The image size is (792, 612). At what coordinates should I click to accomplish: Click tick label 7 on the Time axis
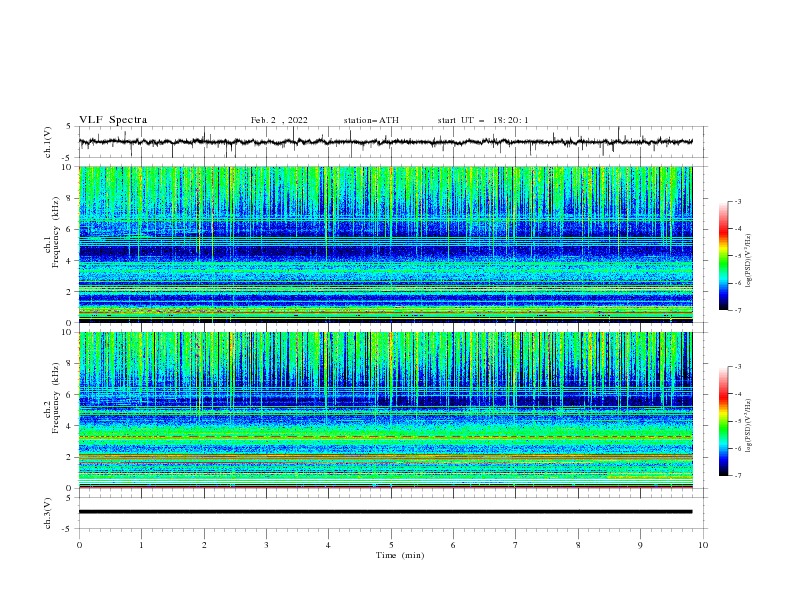coord(516,545)
